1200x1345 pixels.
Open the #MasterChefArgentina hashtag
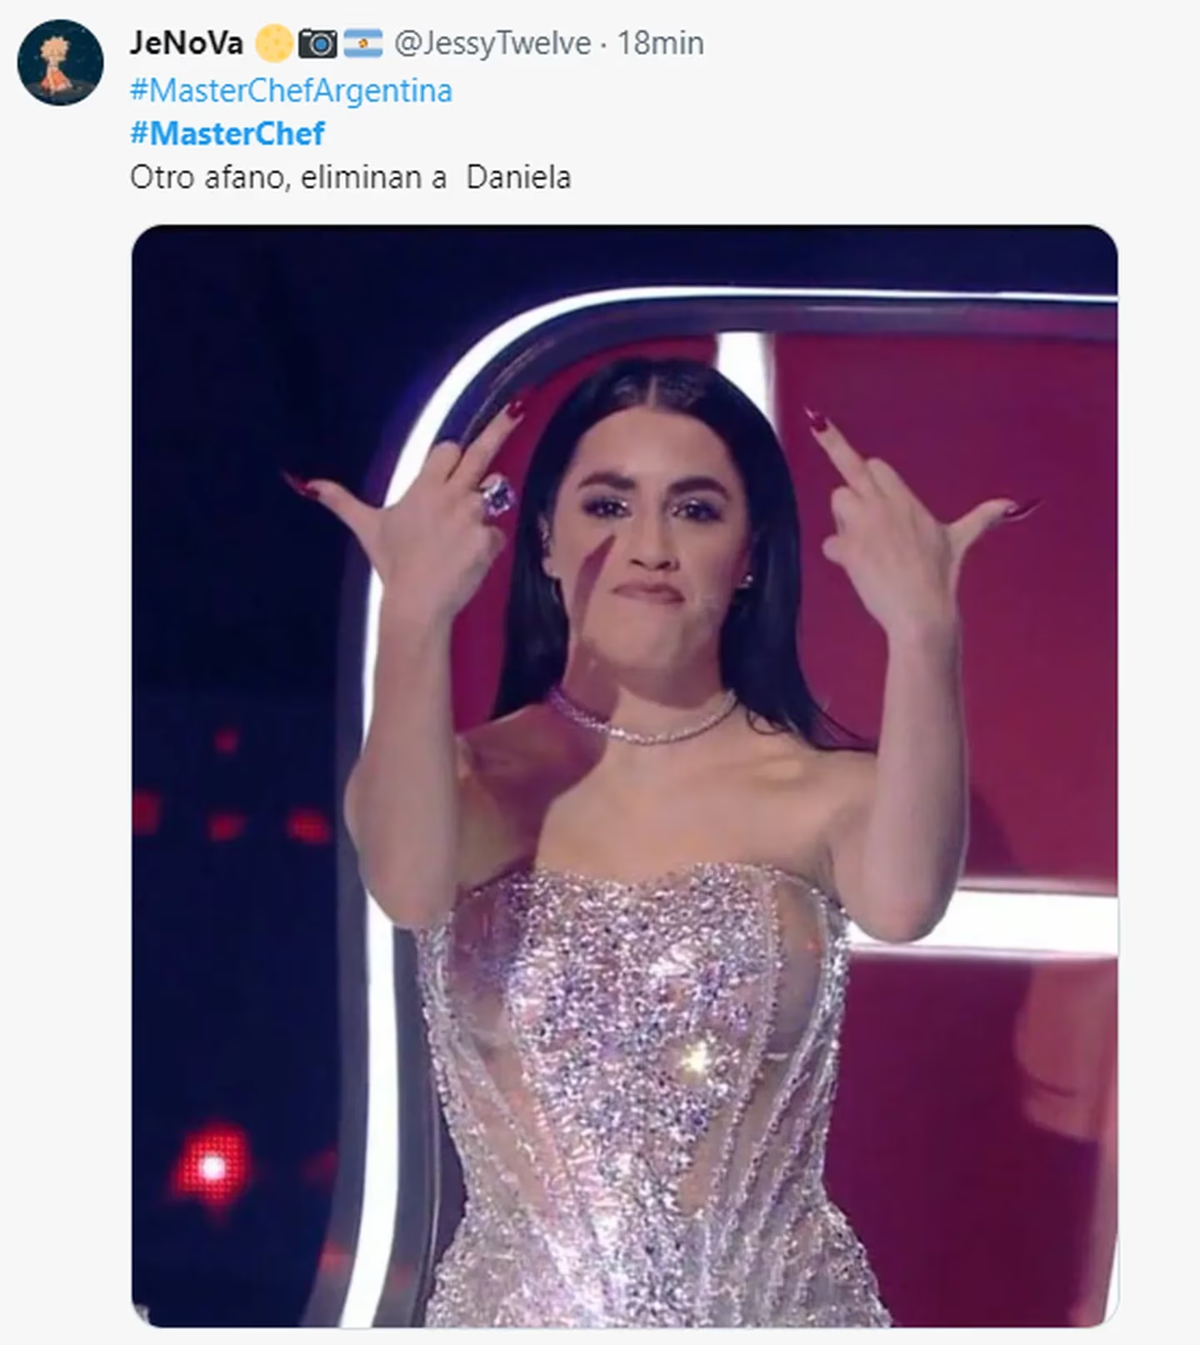click(290, 91)
